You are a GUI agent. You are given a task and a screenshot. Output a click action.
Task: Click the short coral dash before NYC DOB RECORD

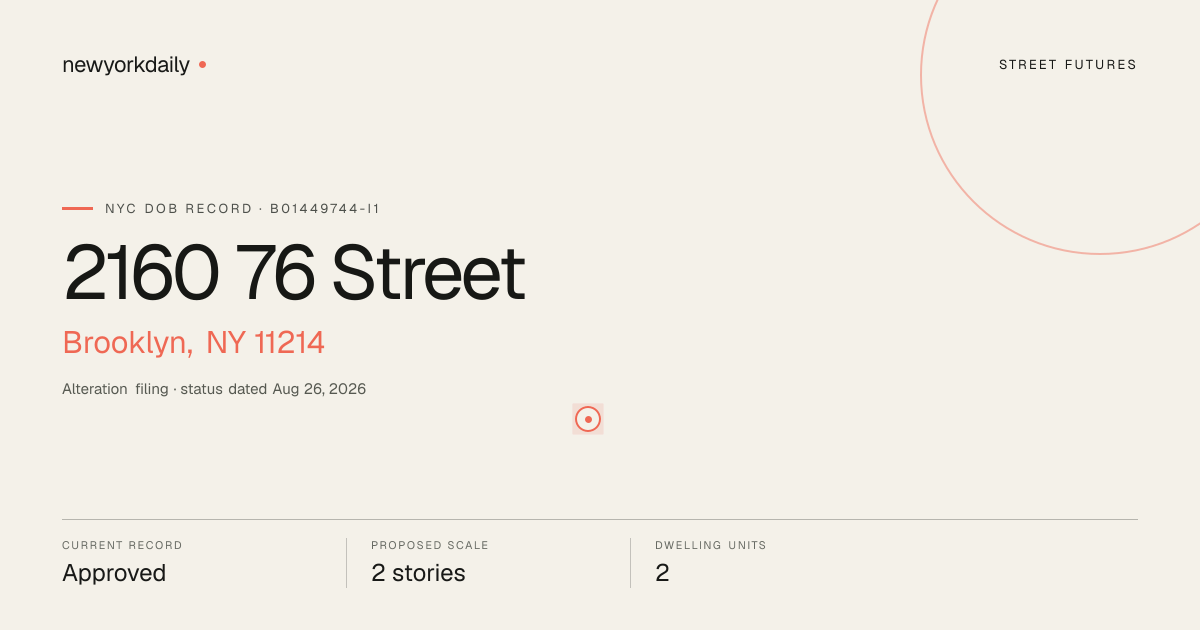click(77, 209)
